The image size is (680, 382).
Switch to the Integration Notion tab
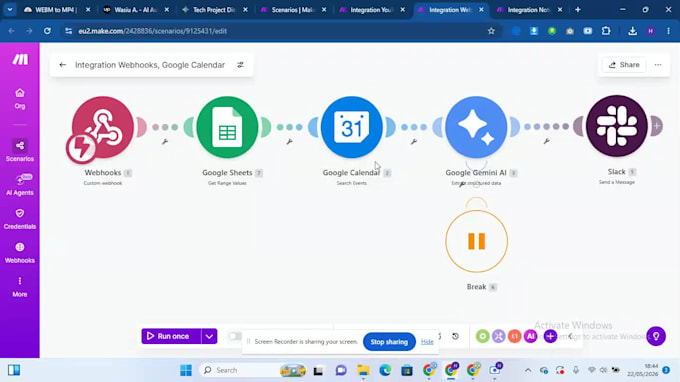tap(529, 10)
